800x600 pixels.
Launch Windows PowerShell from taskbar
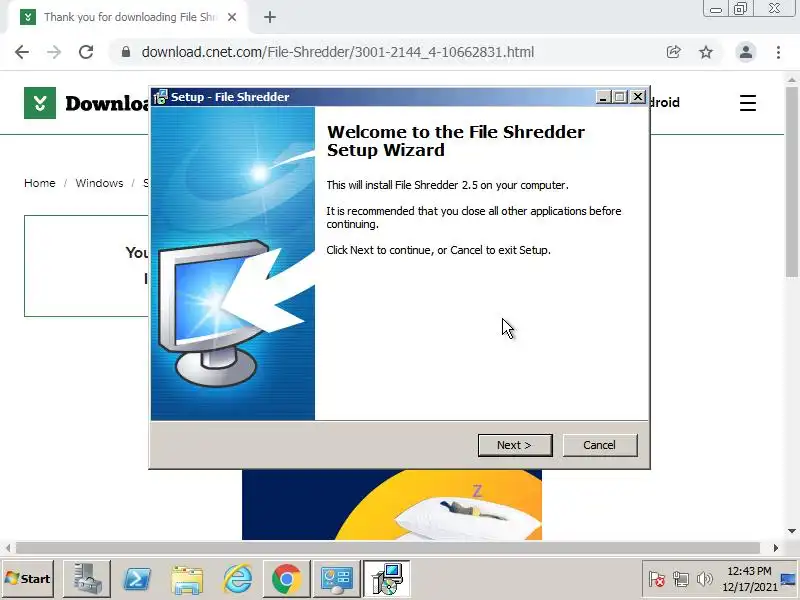coord(137,579)
